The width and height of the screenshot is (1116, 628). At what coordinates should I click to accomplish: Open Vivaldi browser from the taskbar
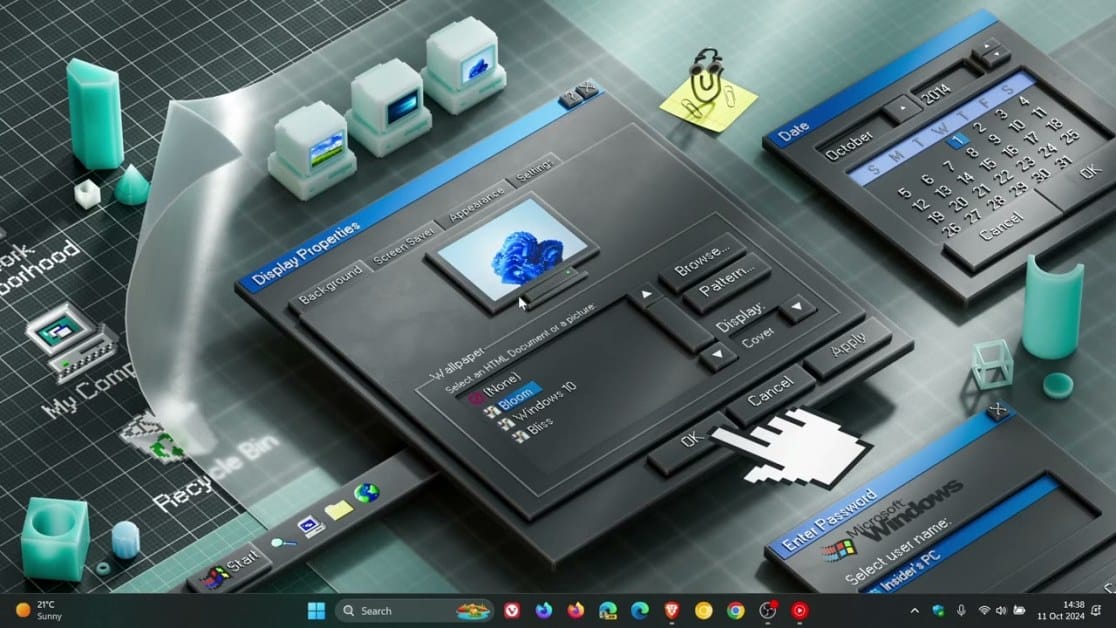tap(512, 610)
